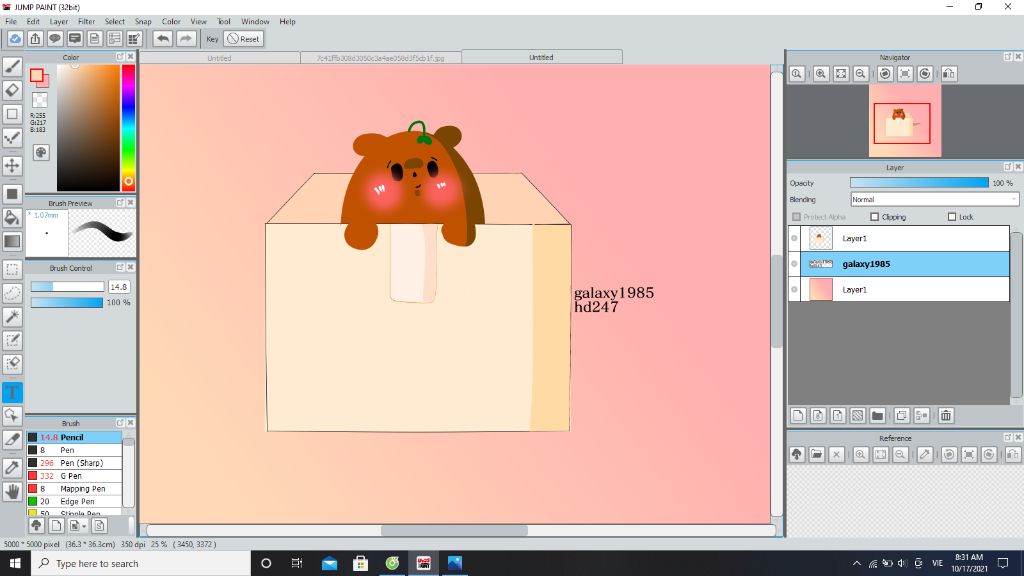
Task: Click the taskbar search box
Action: pos(140,563)
